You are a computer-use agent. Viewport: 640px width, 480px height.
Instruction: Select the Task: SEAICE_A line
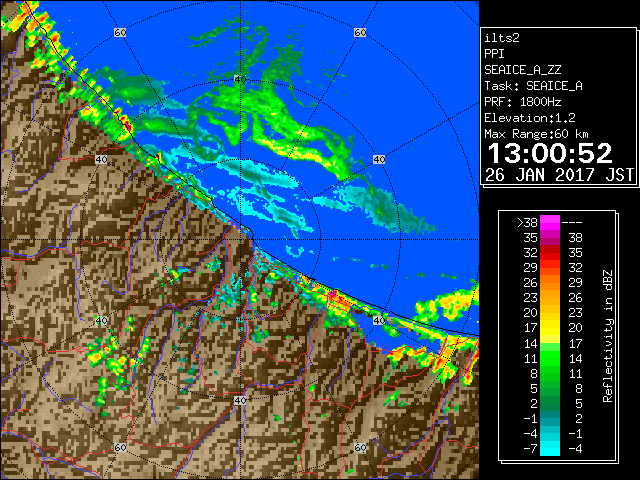point(533,86)
